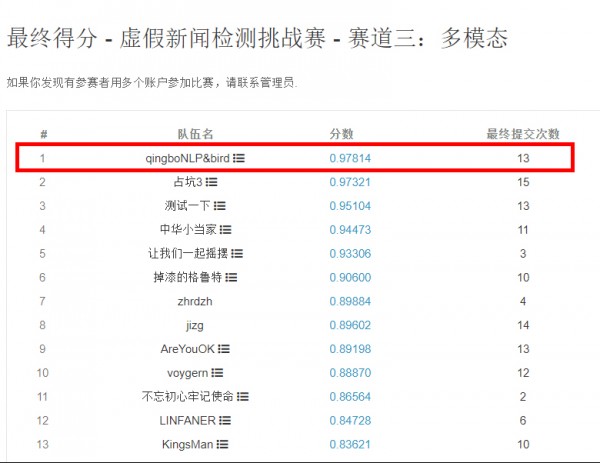Open score link 0.86564
This screenshot has width=600, height=463.
click(350, 397)
